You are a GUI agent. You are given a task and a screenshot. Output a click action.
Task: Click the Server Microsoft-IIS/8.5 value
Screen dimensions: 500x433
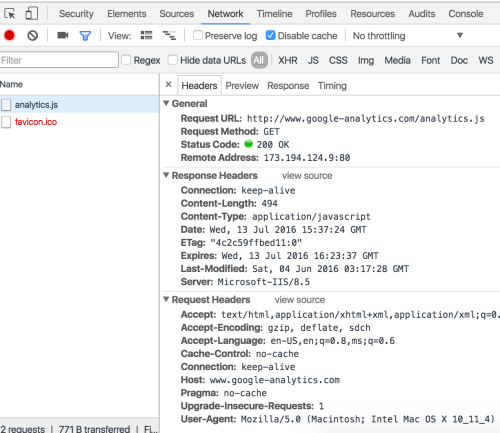pyautogui.click(x=264, y=282)
